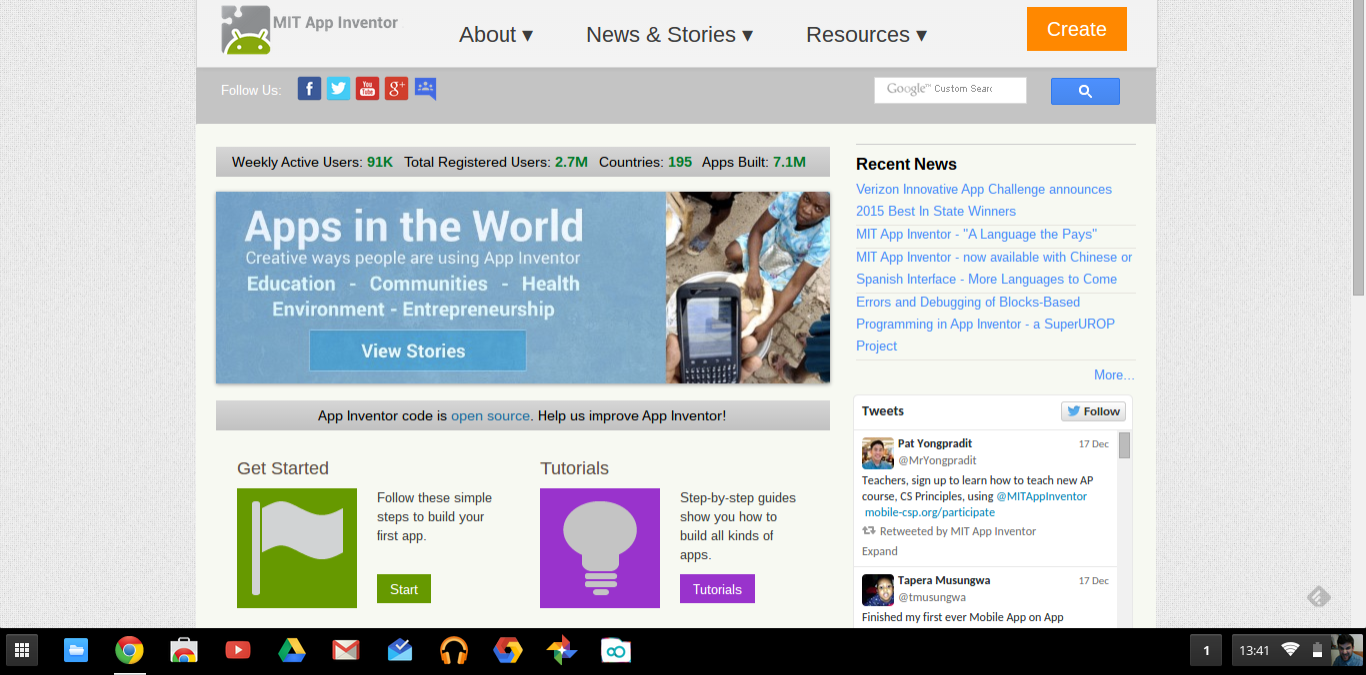Open the Chrome Web Store shelf icon

(183, 651)
